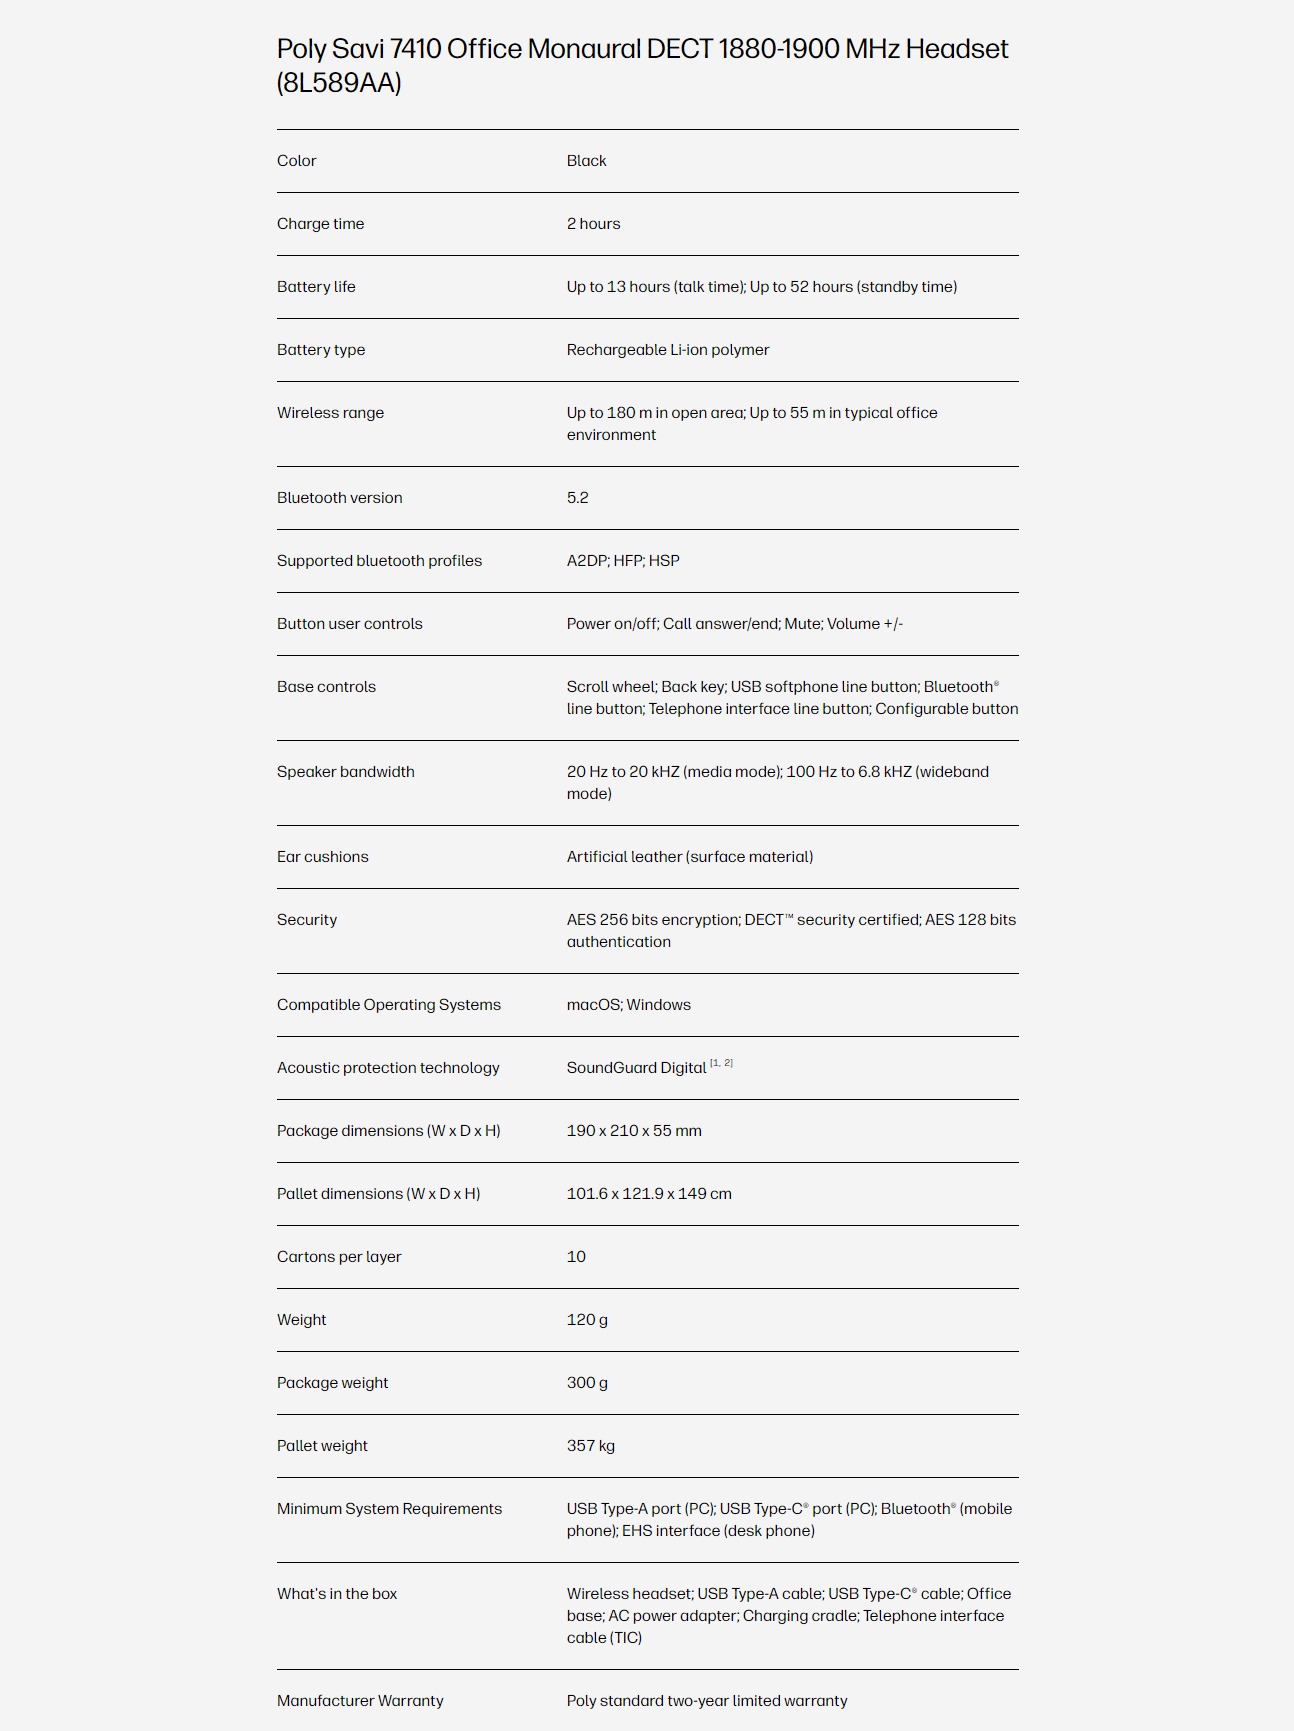Image resolution: width=1294 pixels, height=1731 pixels.
Task: Select the What's in the box contents
Action: click(x=789, y=1616)
